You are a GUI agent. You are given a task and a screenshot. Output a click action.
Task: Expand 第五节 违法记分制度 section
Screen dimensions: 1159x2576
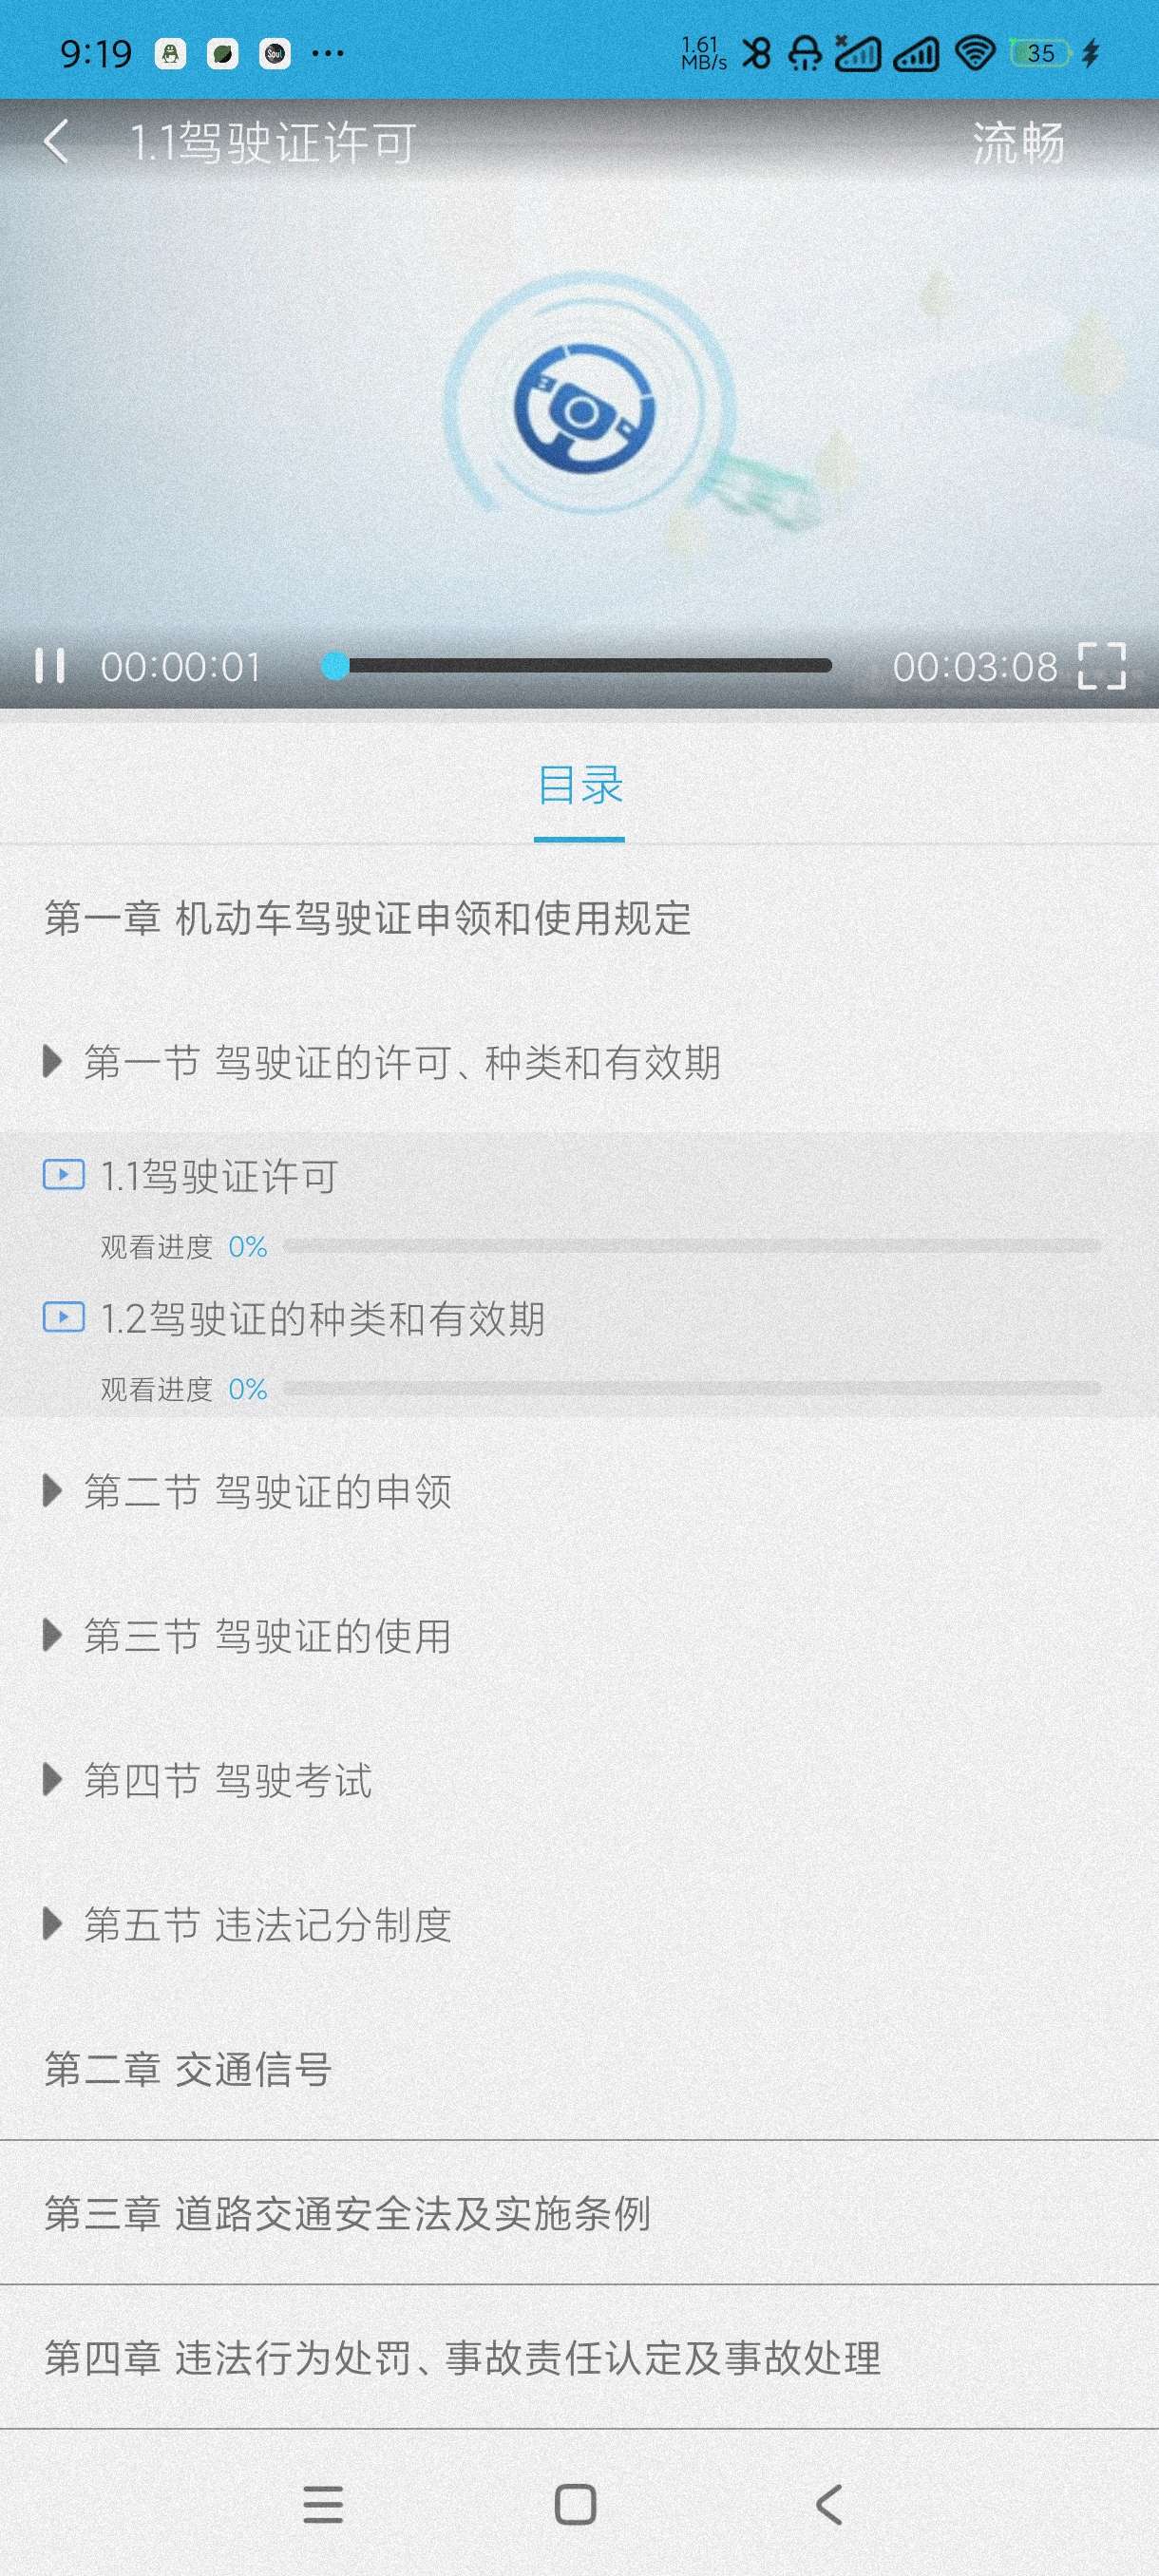[x=267, y=1924]
